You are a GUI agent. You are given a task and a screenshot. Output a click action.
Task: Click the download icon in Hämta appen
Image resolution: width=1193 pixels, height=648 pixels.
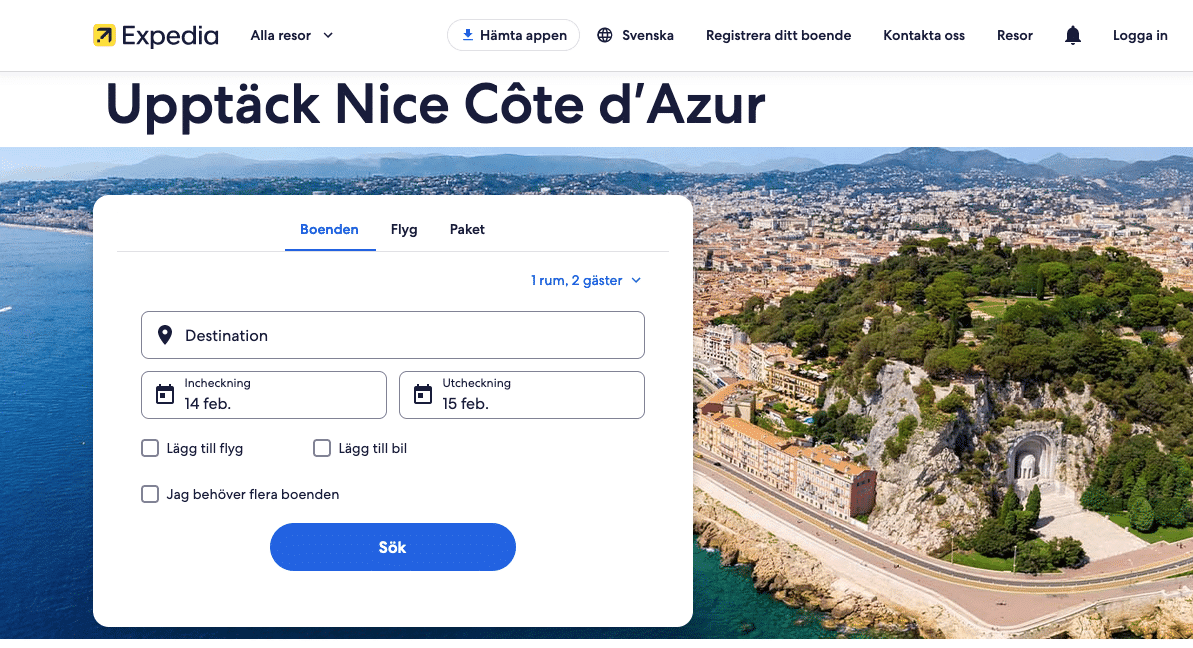(x=467, y=35)
